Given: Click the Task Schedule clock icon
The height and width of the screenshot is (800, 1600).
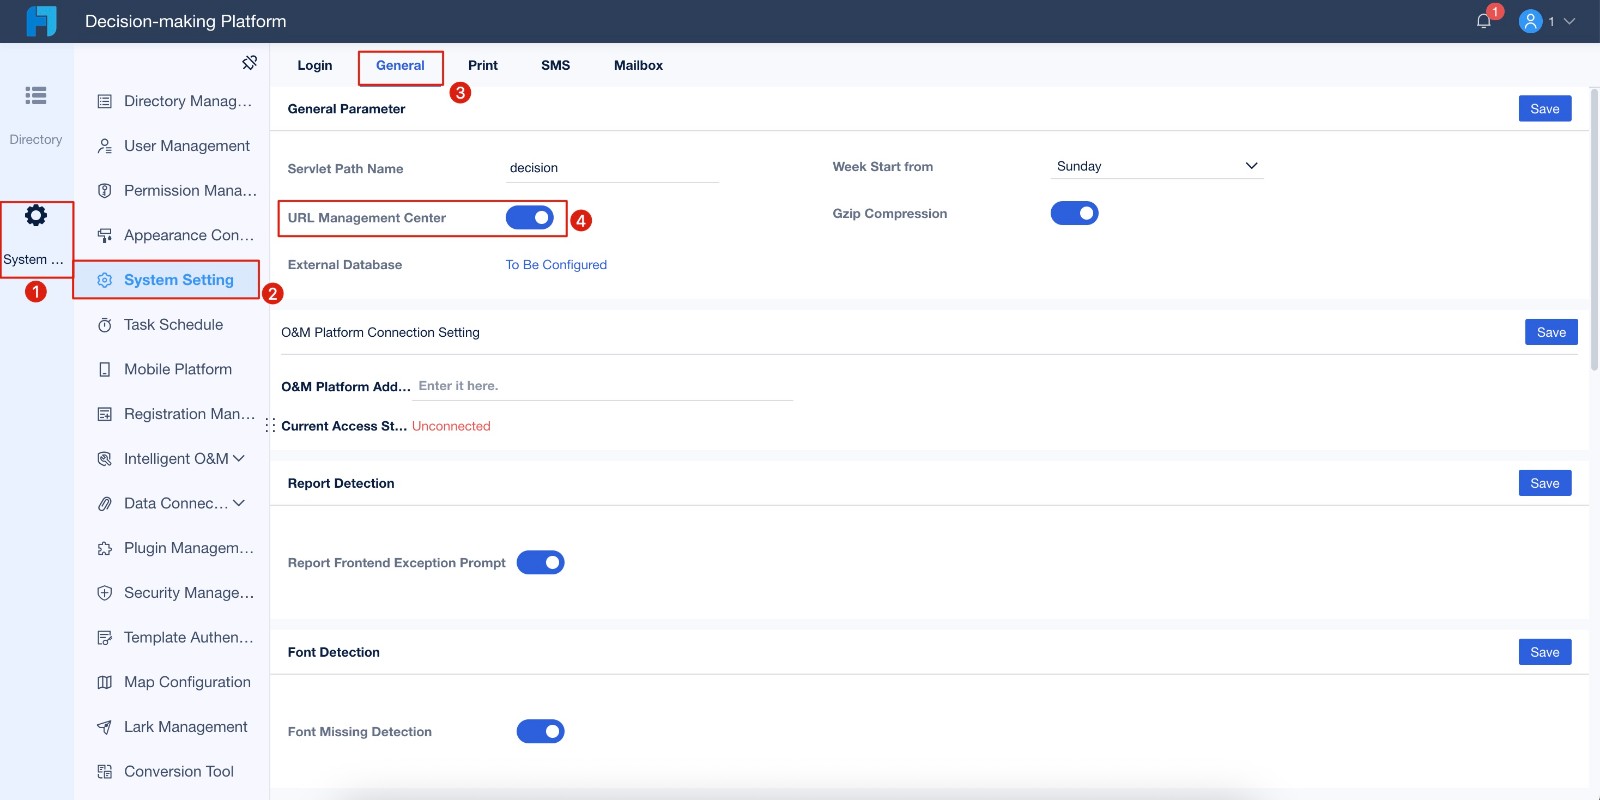Looking at the screenshot, I should point(104,325).
